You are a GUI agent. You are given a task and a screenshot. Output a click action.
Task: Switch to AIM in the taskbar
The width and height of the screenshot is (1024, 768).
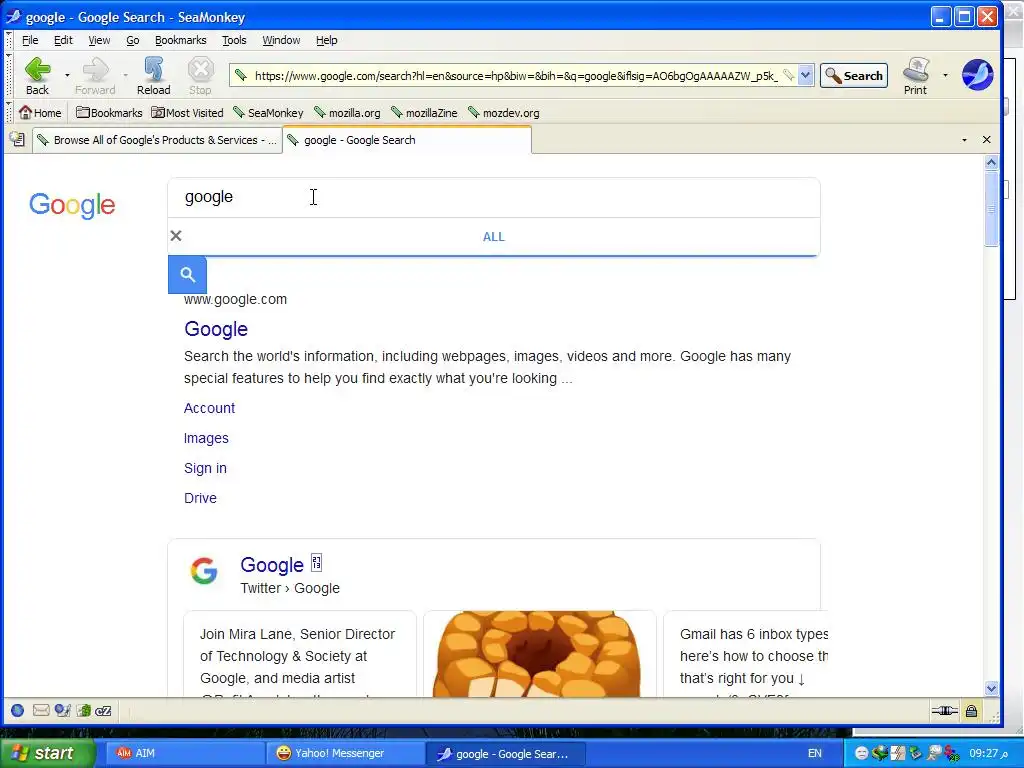187,753
